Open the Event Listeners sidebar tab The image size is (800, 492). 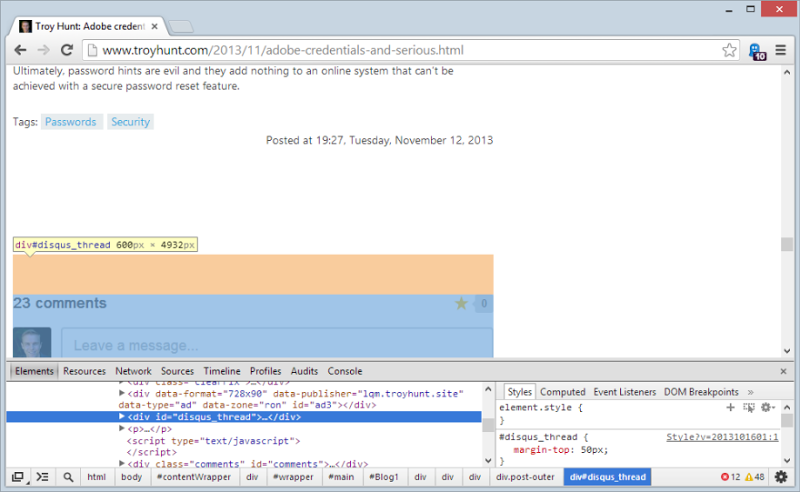coord(624,392)
